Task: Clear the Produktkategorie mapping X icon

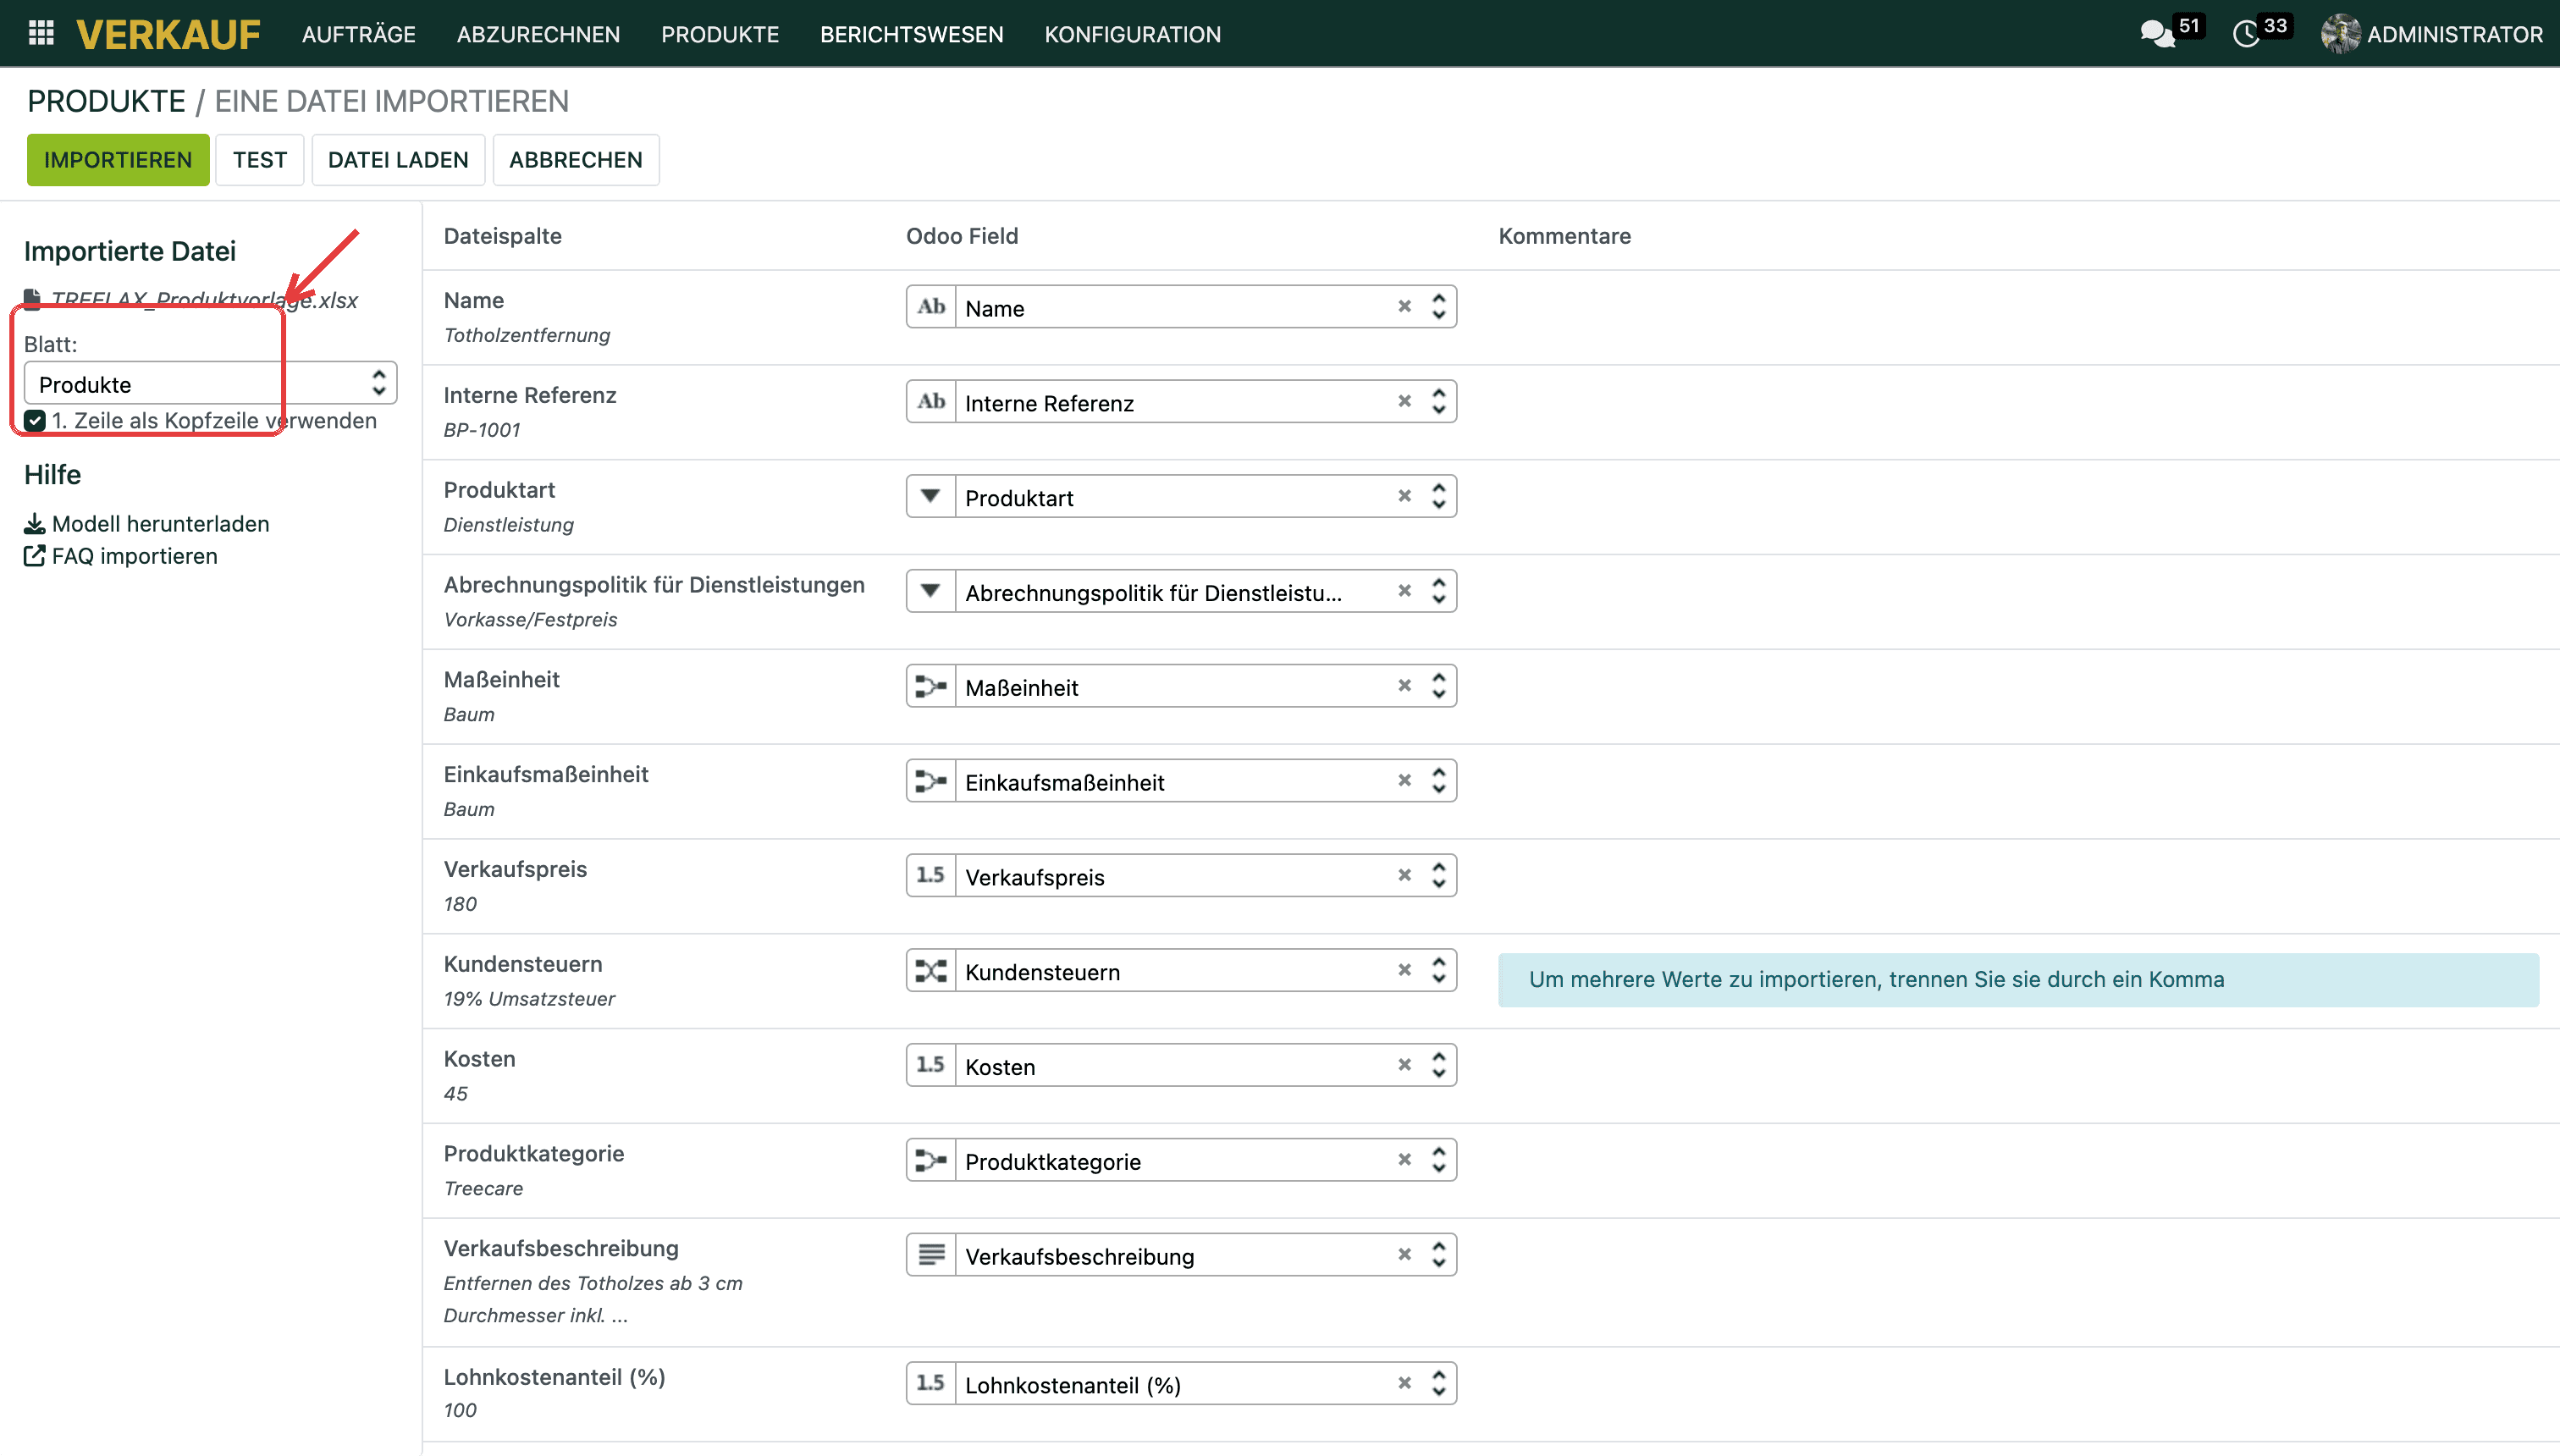Action: 1404,1160
